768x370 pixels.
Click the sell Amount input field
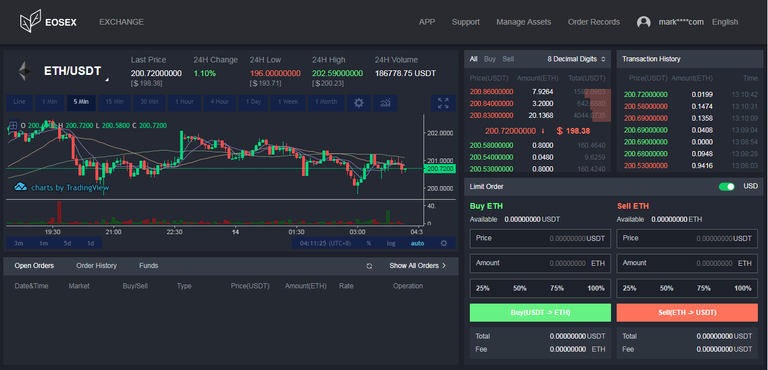pos(687,263)
